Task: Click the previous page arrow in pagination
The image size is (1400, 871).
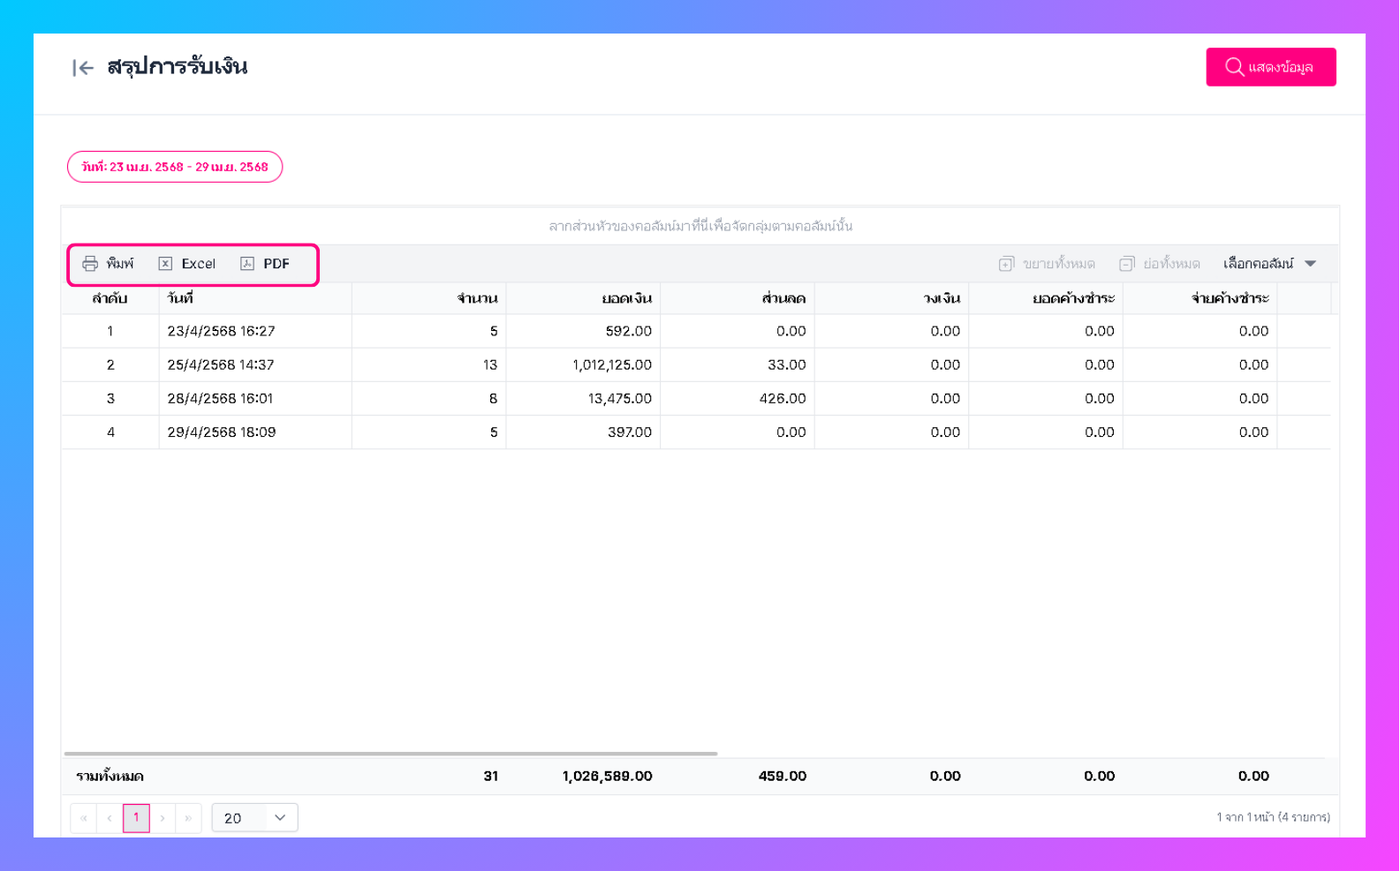Action: point(110,818)
